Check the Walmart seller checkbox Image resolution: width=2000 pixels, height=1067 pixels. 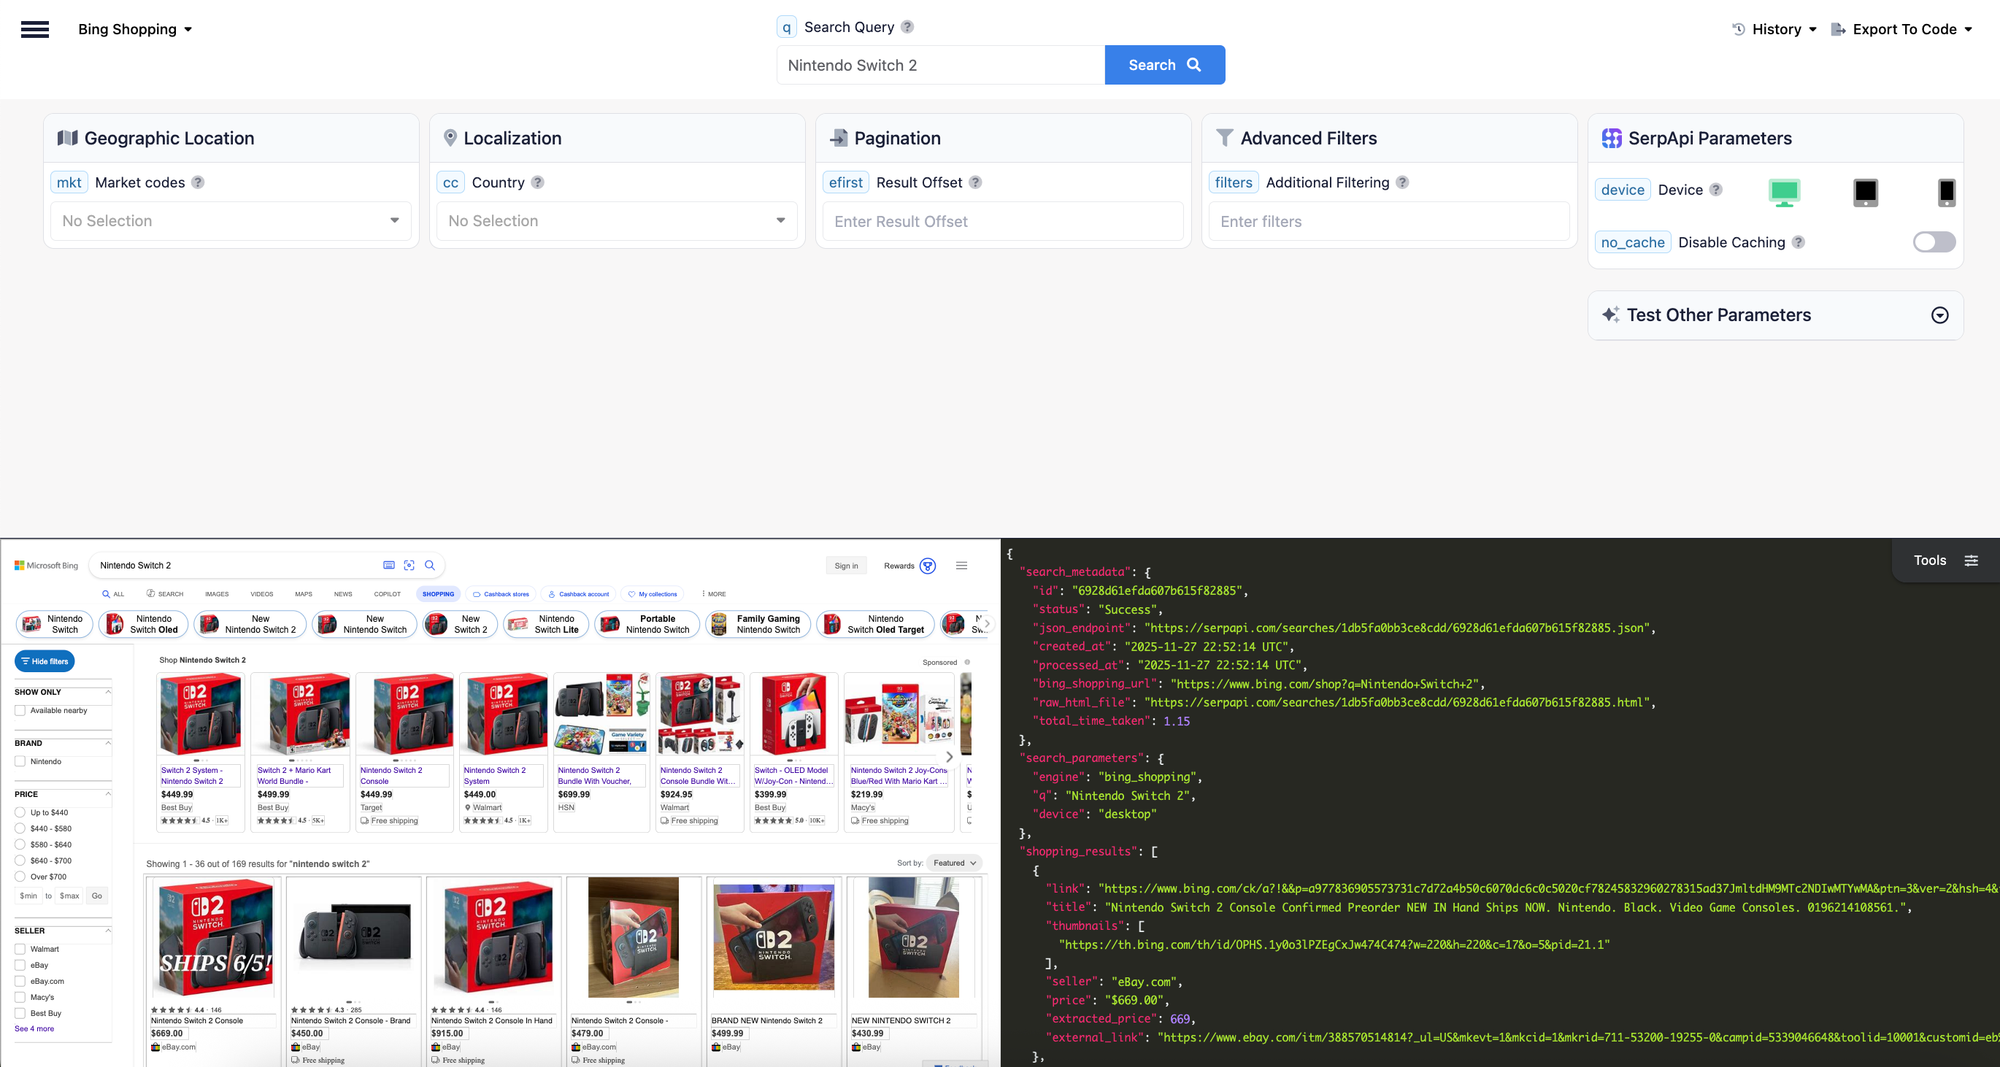[20, 949]
